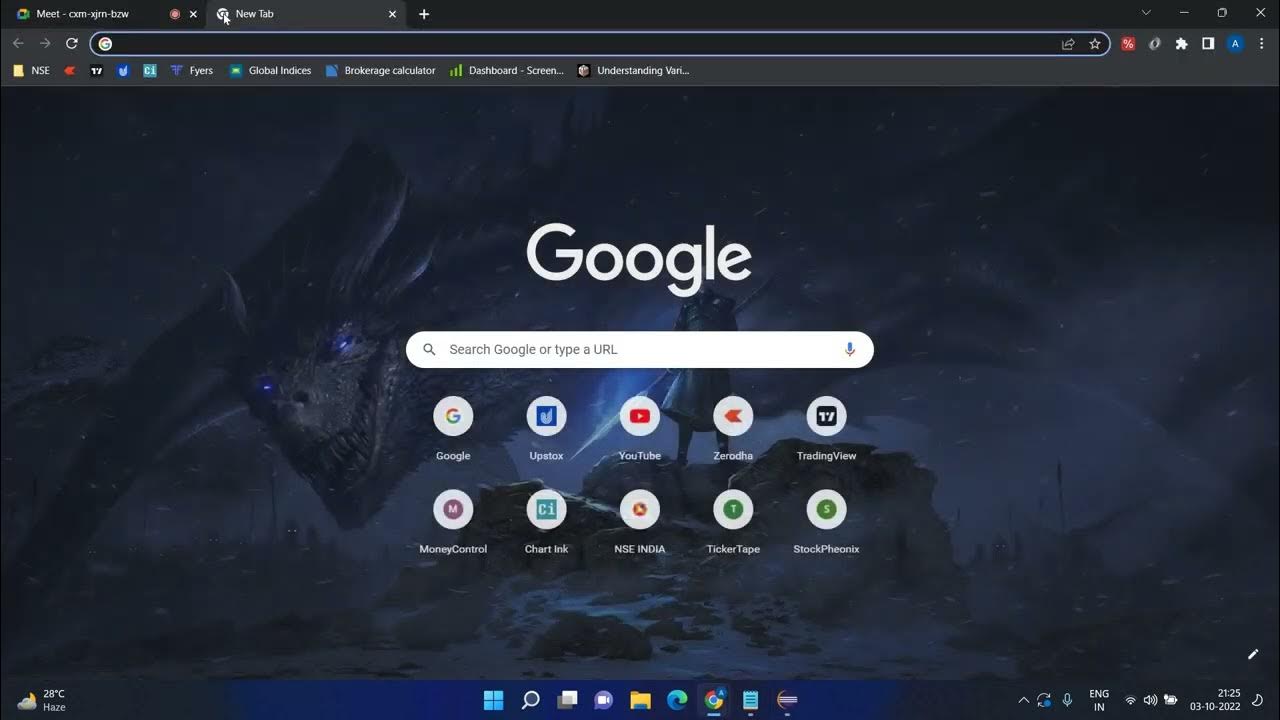Open a new tab with the plus button
This screenshot has height=720, width=1280.
pyautogui.click(x=424, y=14)
